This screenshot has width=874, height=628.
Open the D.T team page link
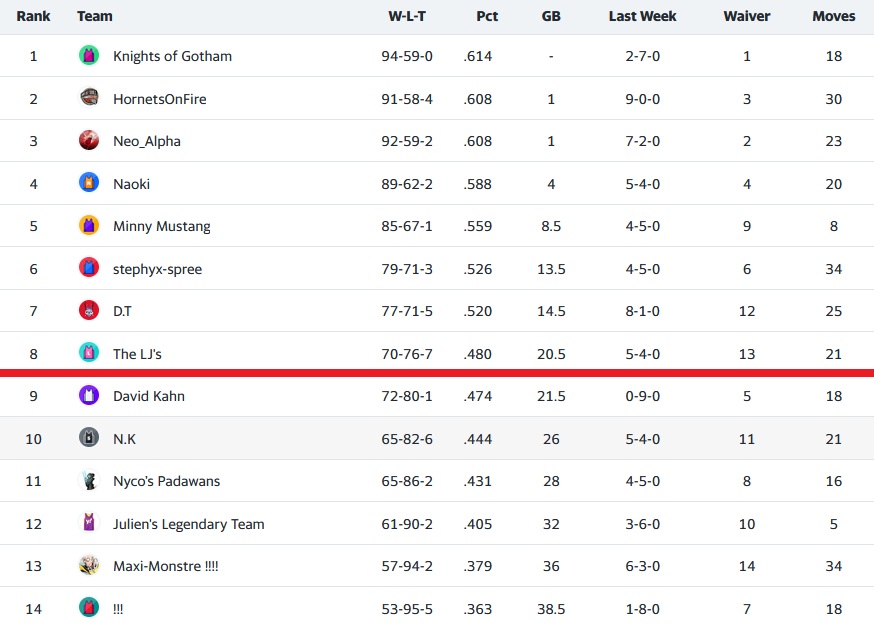(122, 311)
